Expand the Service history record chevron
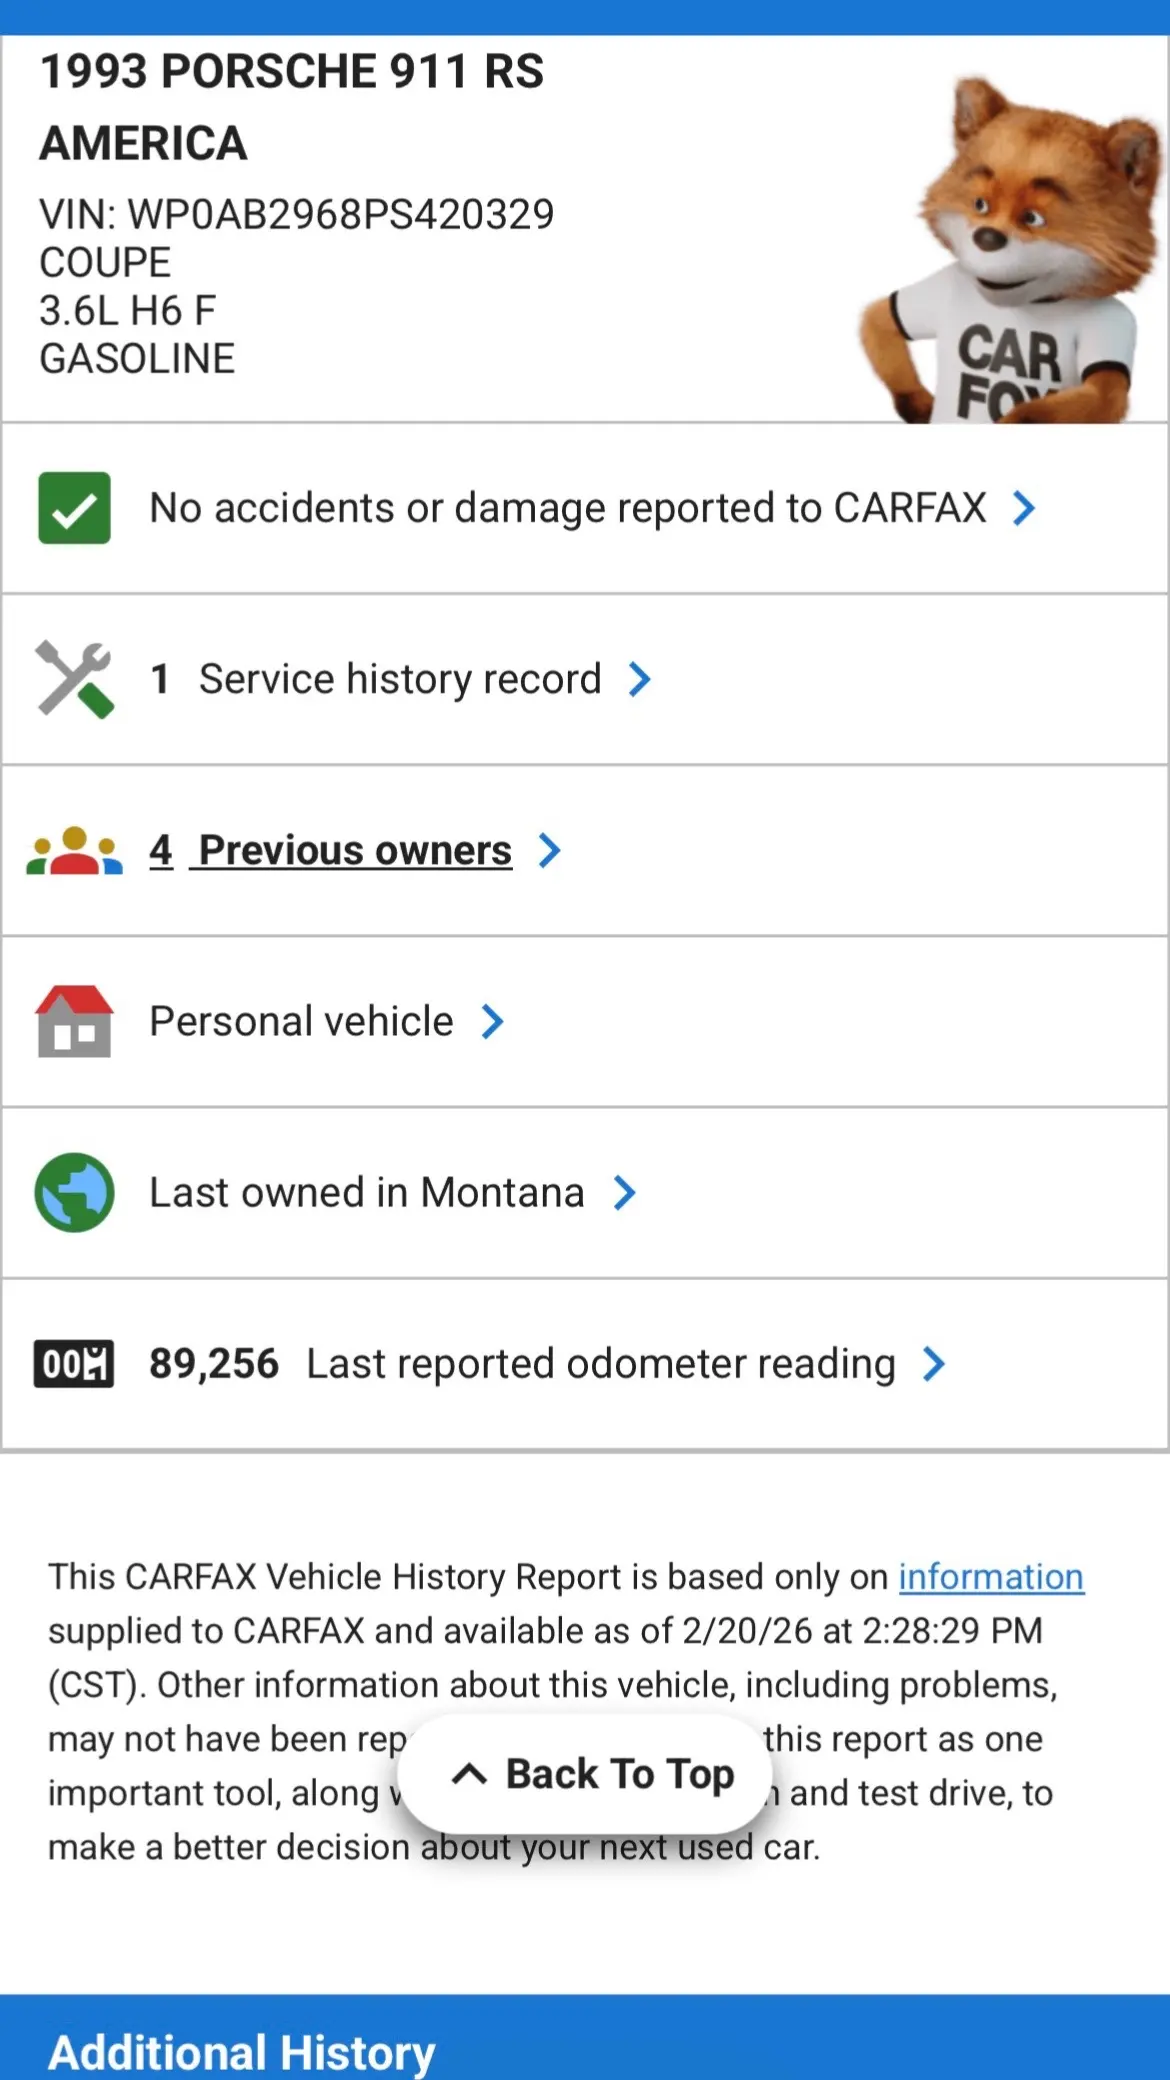Image resolution: width=1170 pixels, height=2080 pixels. pos(639,679)
